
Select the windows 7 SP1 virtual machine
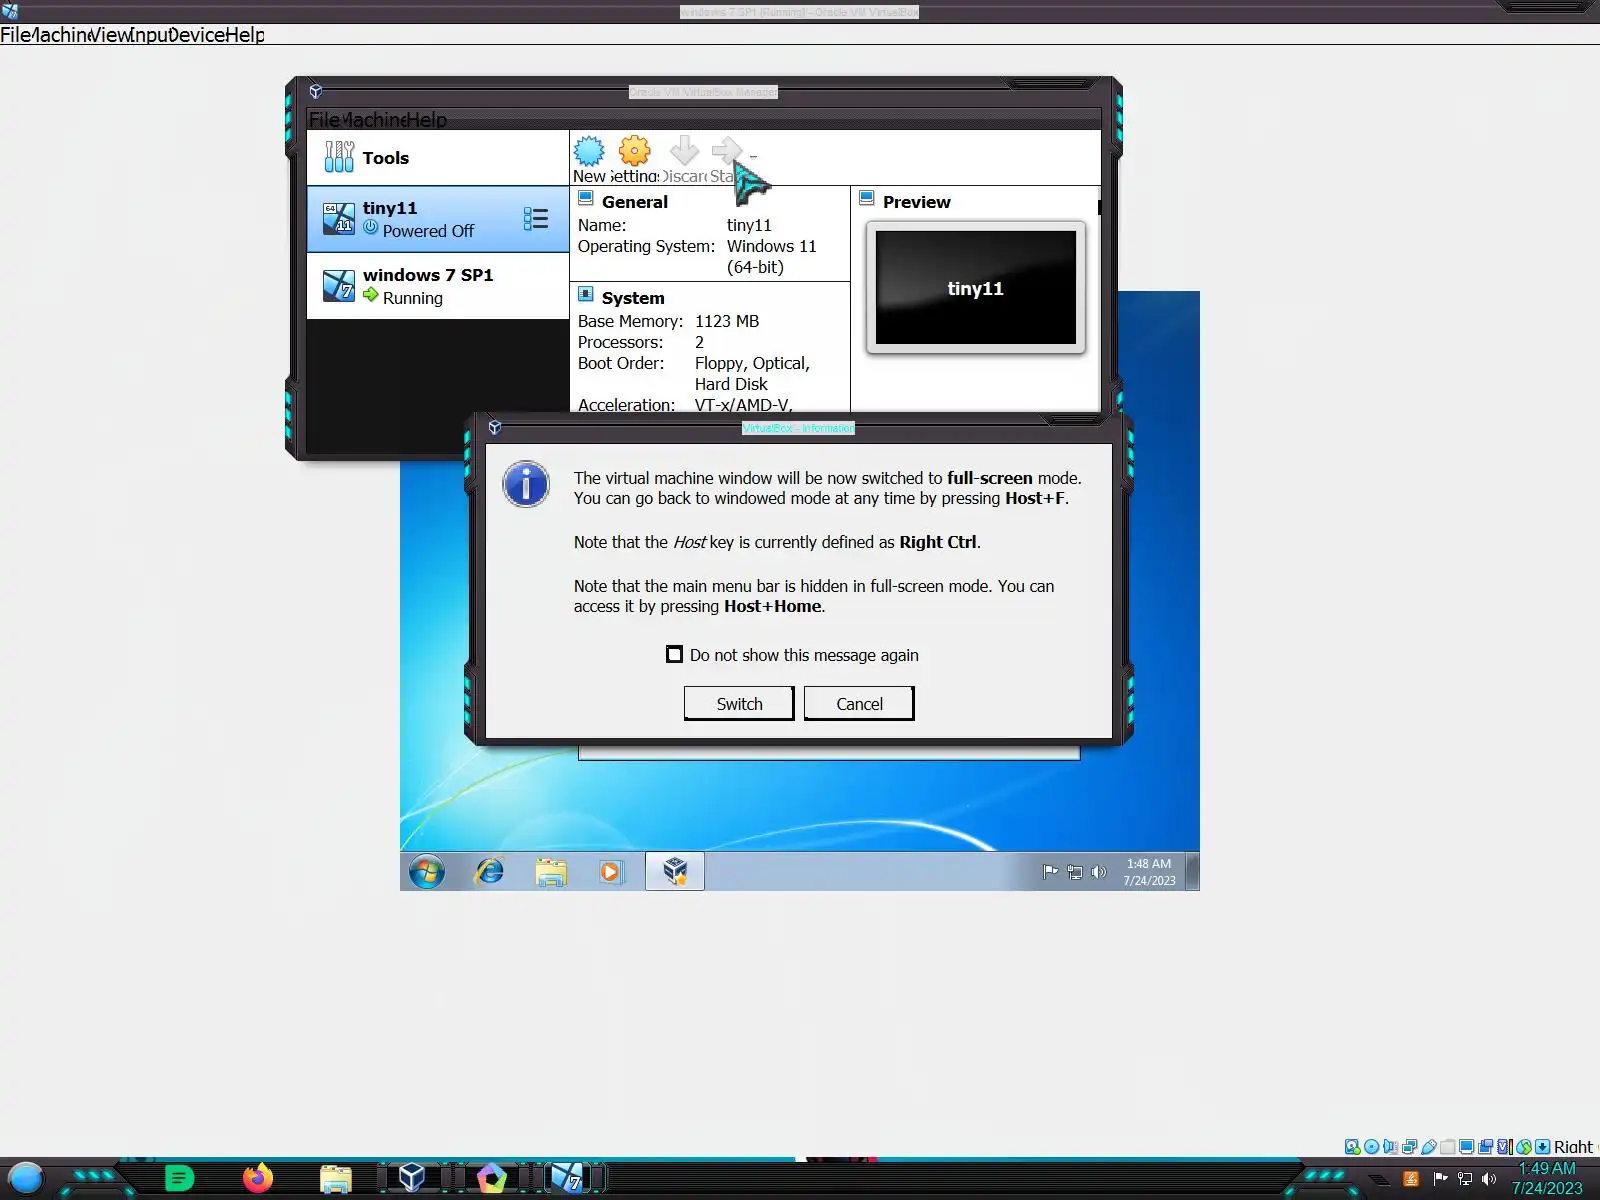point(438,286)
